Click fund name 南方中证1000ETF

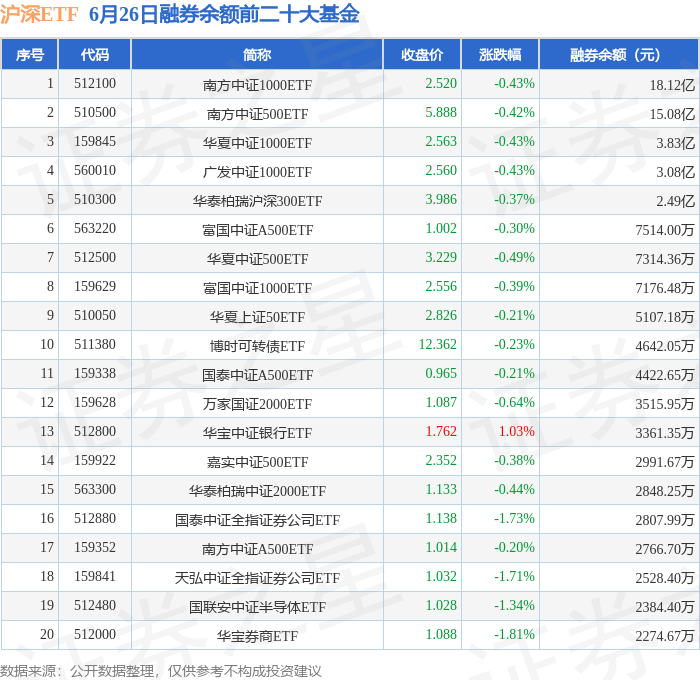[x=257, y=85]
